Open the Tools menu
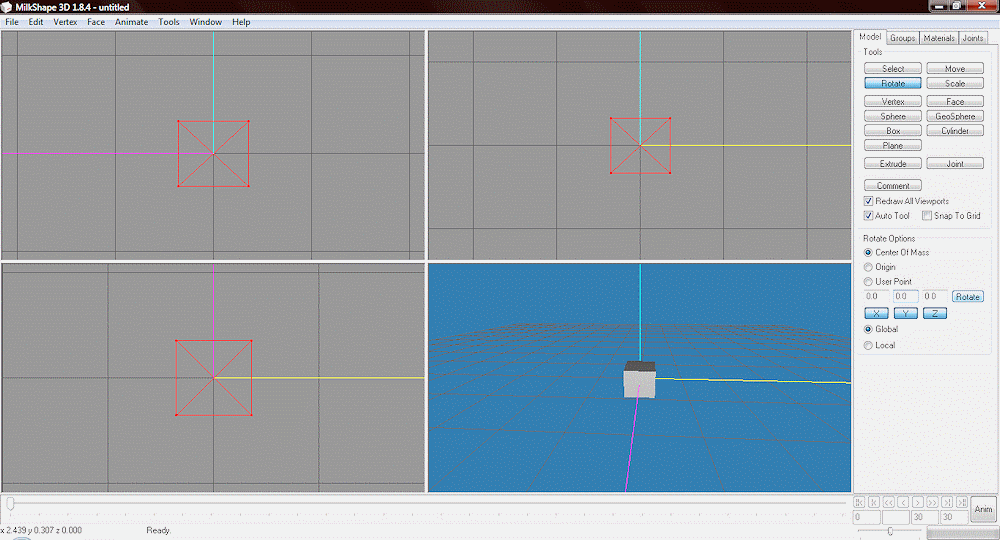1000x540 pixels. point(168,22)
